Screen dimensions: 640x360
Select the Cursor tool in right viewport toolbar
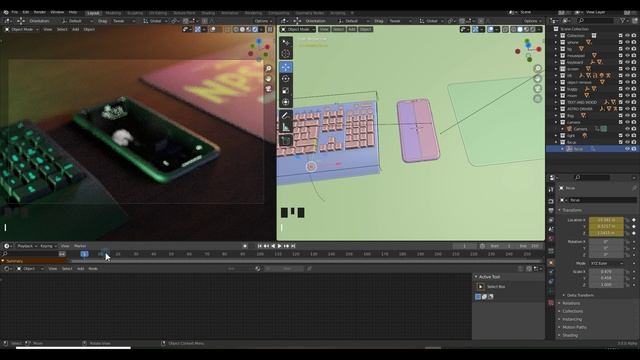click(286, 54)
